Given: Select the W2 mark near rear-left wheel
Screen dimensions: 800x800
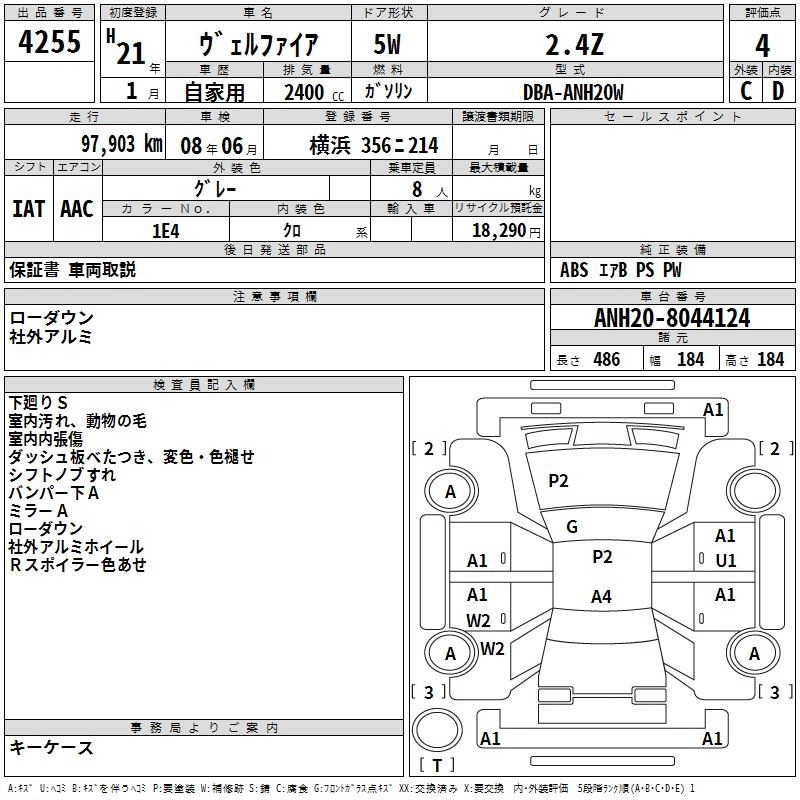Looking at the screenshot, I should pos(492,648).
